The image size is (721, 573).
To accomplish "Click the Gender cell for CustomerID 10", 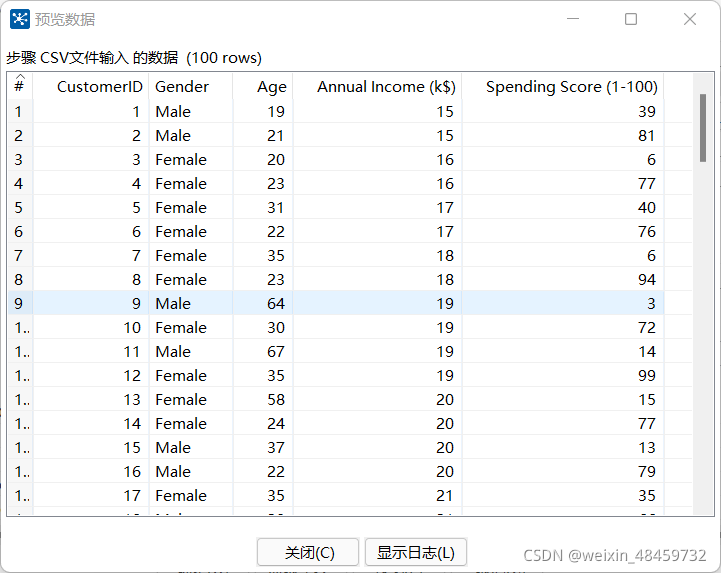I will [191, 327].
